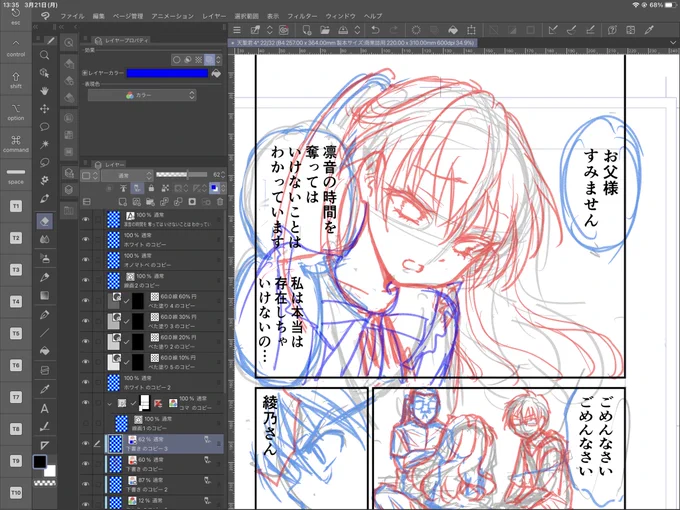This screenshot has height=510, width=680.
Task: Select the Straight line figure tool
Action: pos(44,333)
